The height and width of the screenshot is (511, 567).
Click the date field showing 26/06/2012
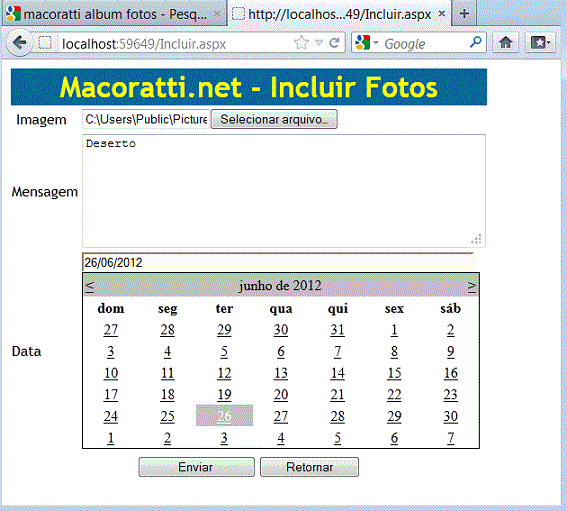278,262
